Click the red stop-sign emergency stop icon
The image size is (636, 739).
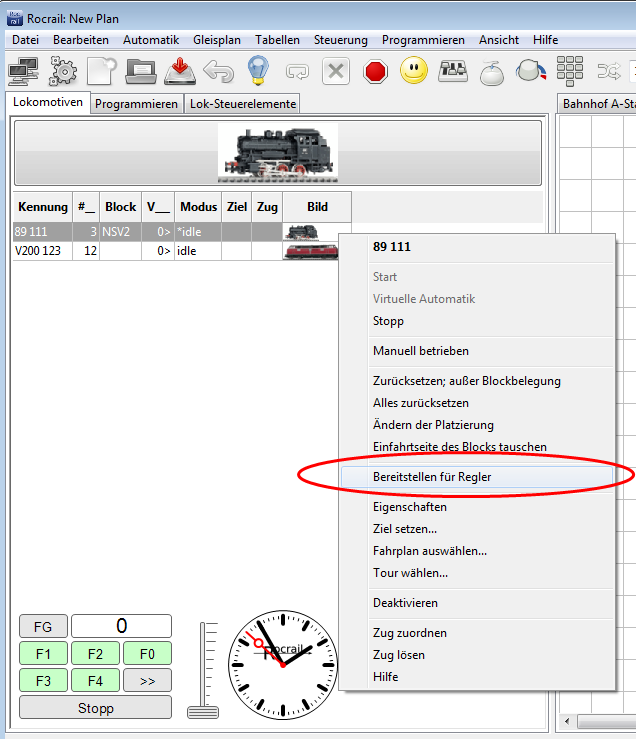[376, 71]
